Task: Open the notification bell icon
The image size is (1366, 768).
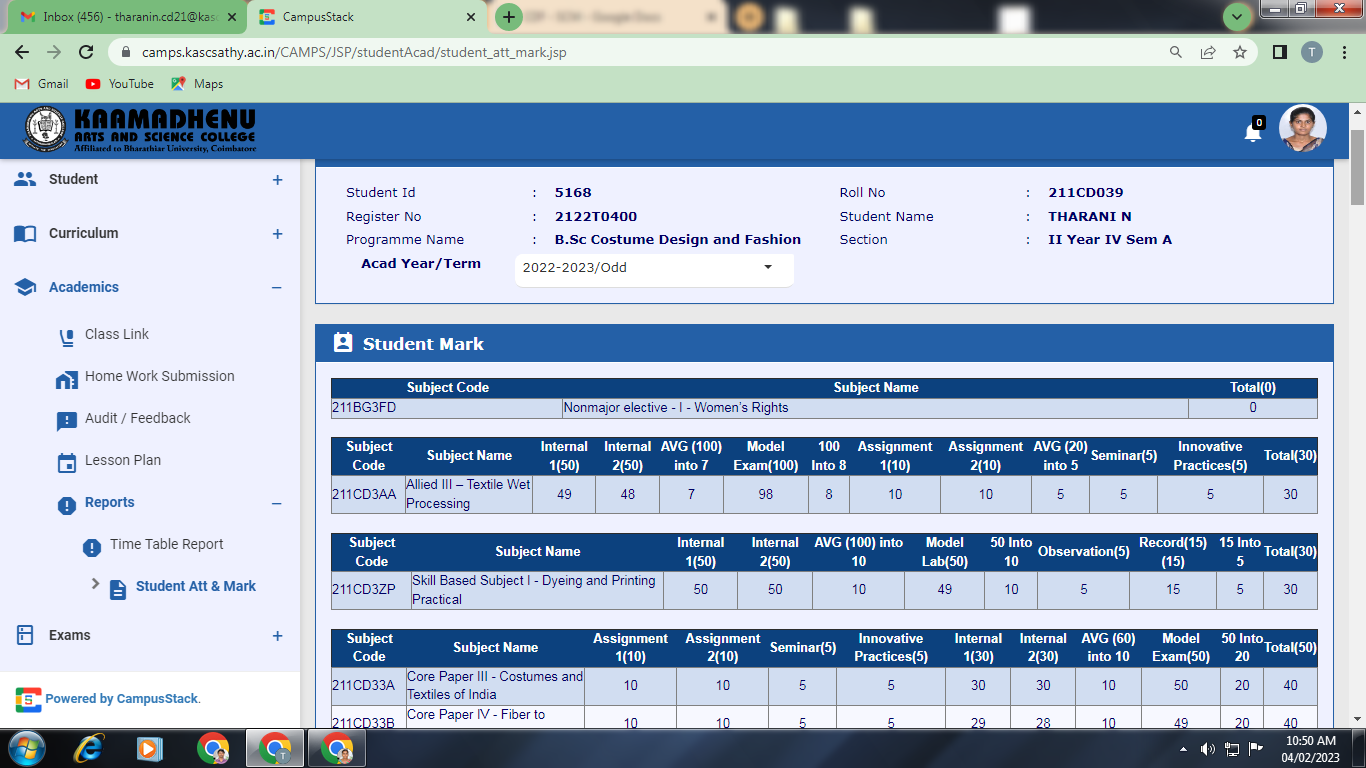Action: (1253, 132)
